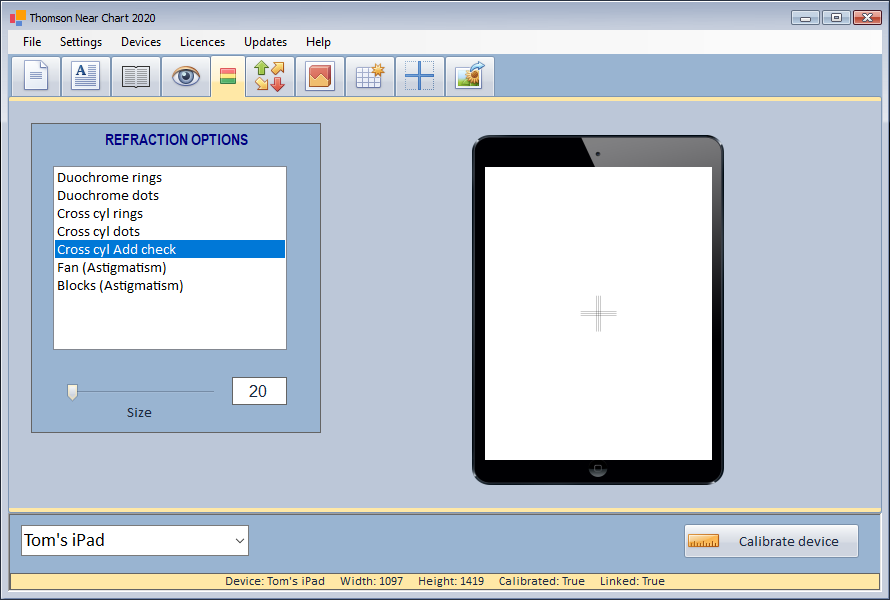Click the Calibrate device button

pyautogui.click(x=771, y=541)
